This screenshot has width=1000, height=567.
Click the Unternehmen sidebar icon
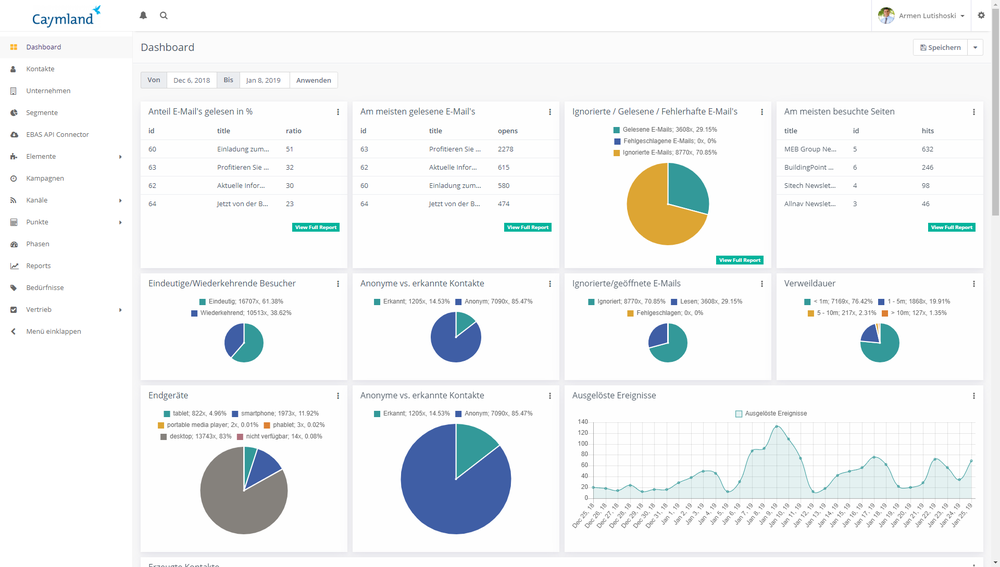(x=13, y=91)
